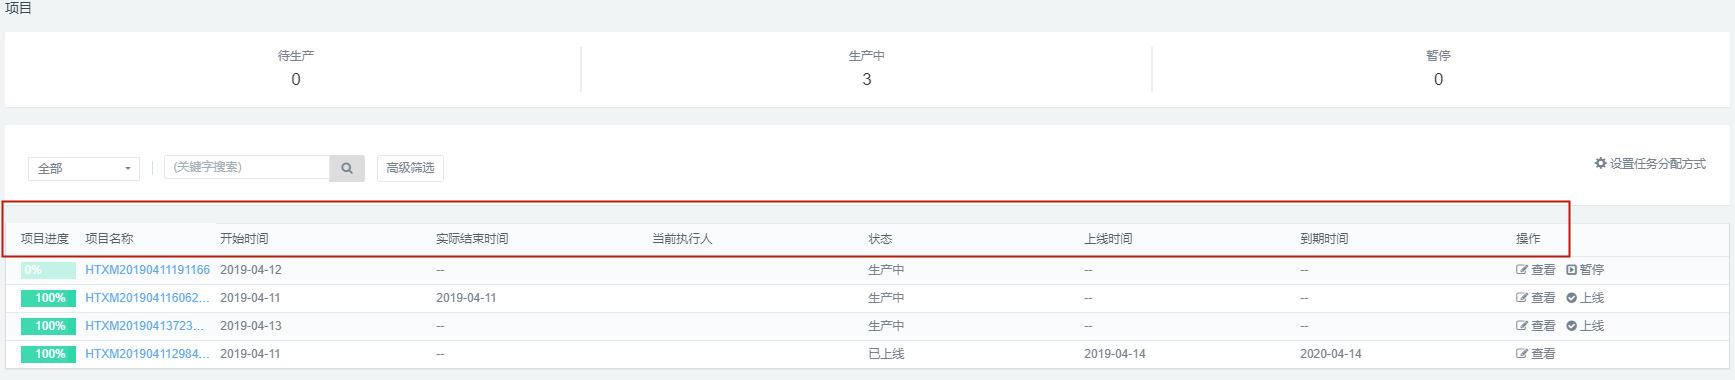This screenshot has height=380, width=1735.
Task: Select the 待生产 status summary tab
Action: point(295,68)
